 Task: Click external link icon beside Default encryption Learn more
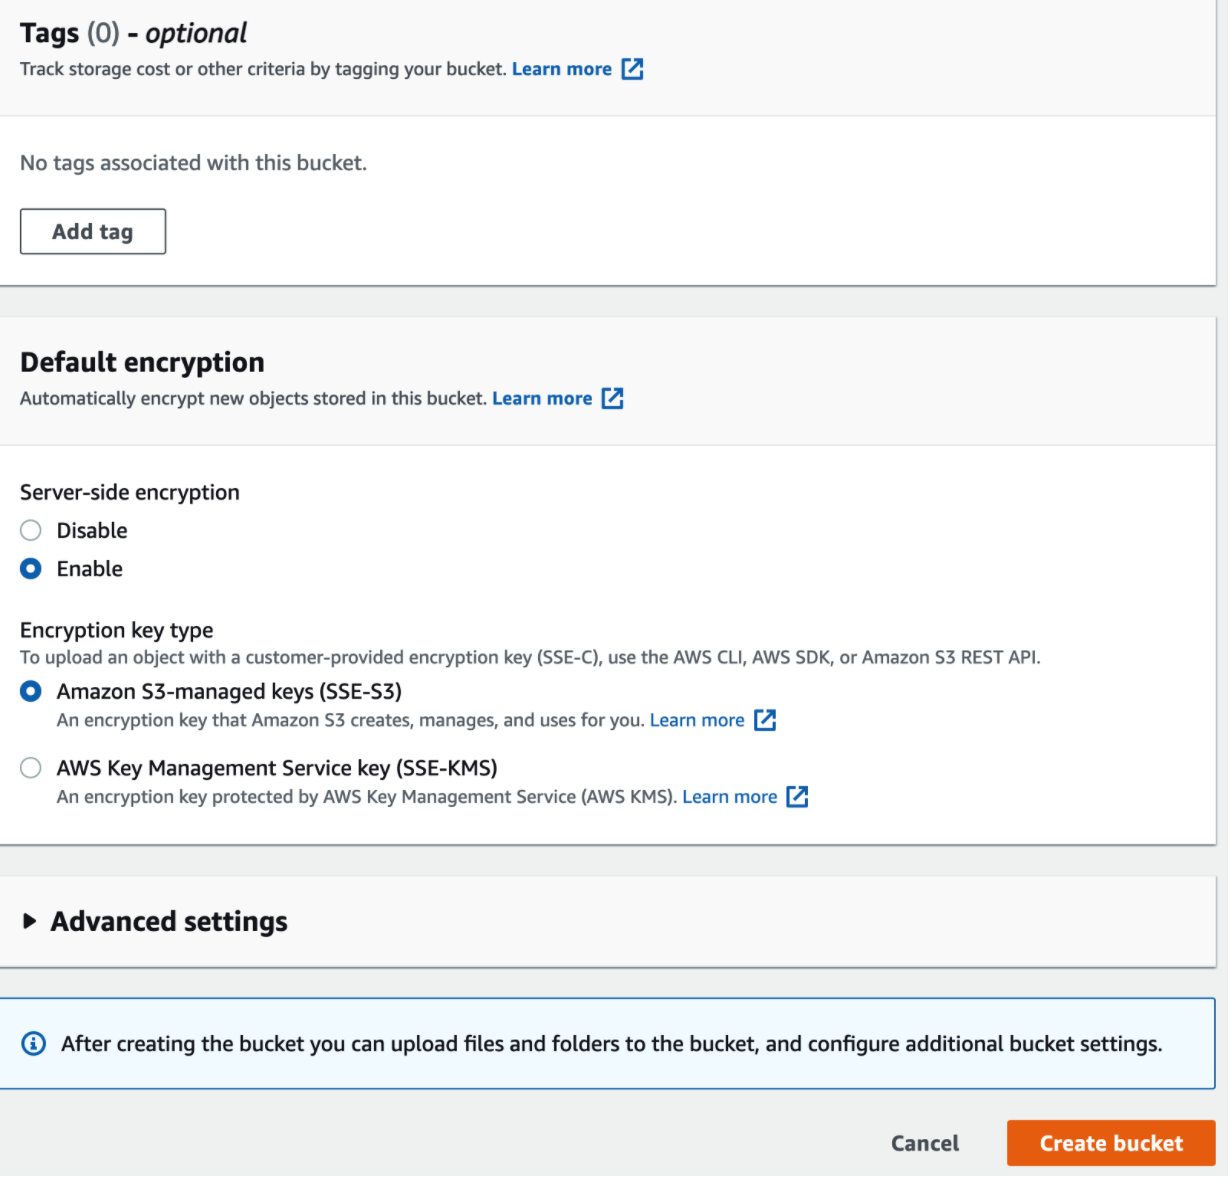tap(612, 398)
